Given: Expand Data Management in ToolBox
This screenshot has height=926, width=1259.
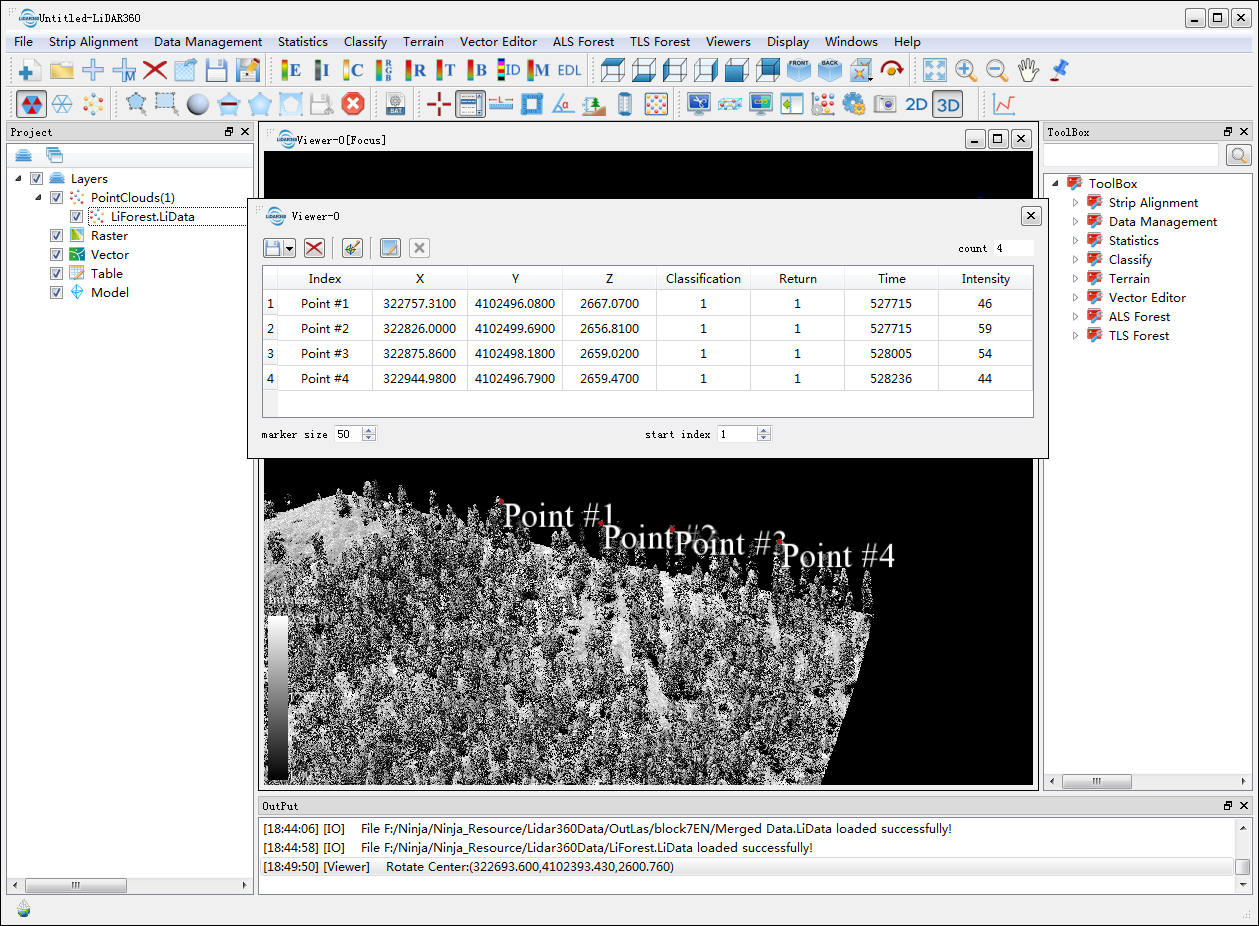Looking at the screenshot, I should (1076, 222).
